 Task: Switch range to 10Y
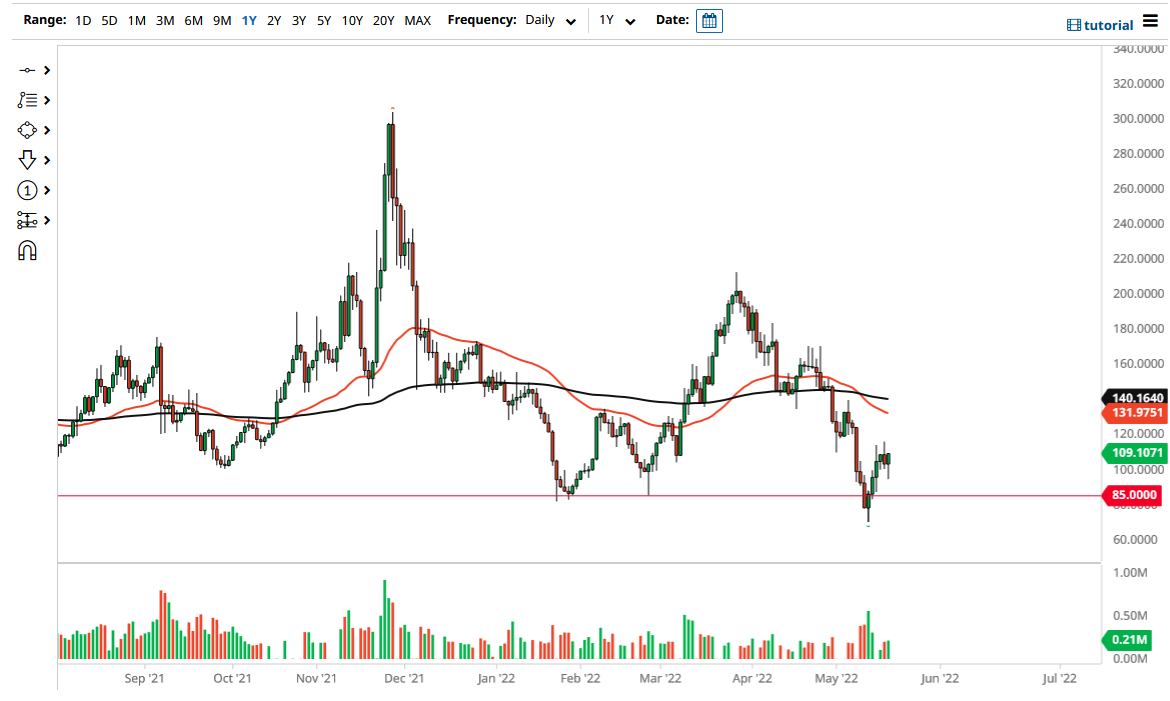[351, 20]
